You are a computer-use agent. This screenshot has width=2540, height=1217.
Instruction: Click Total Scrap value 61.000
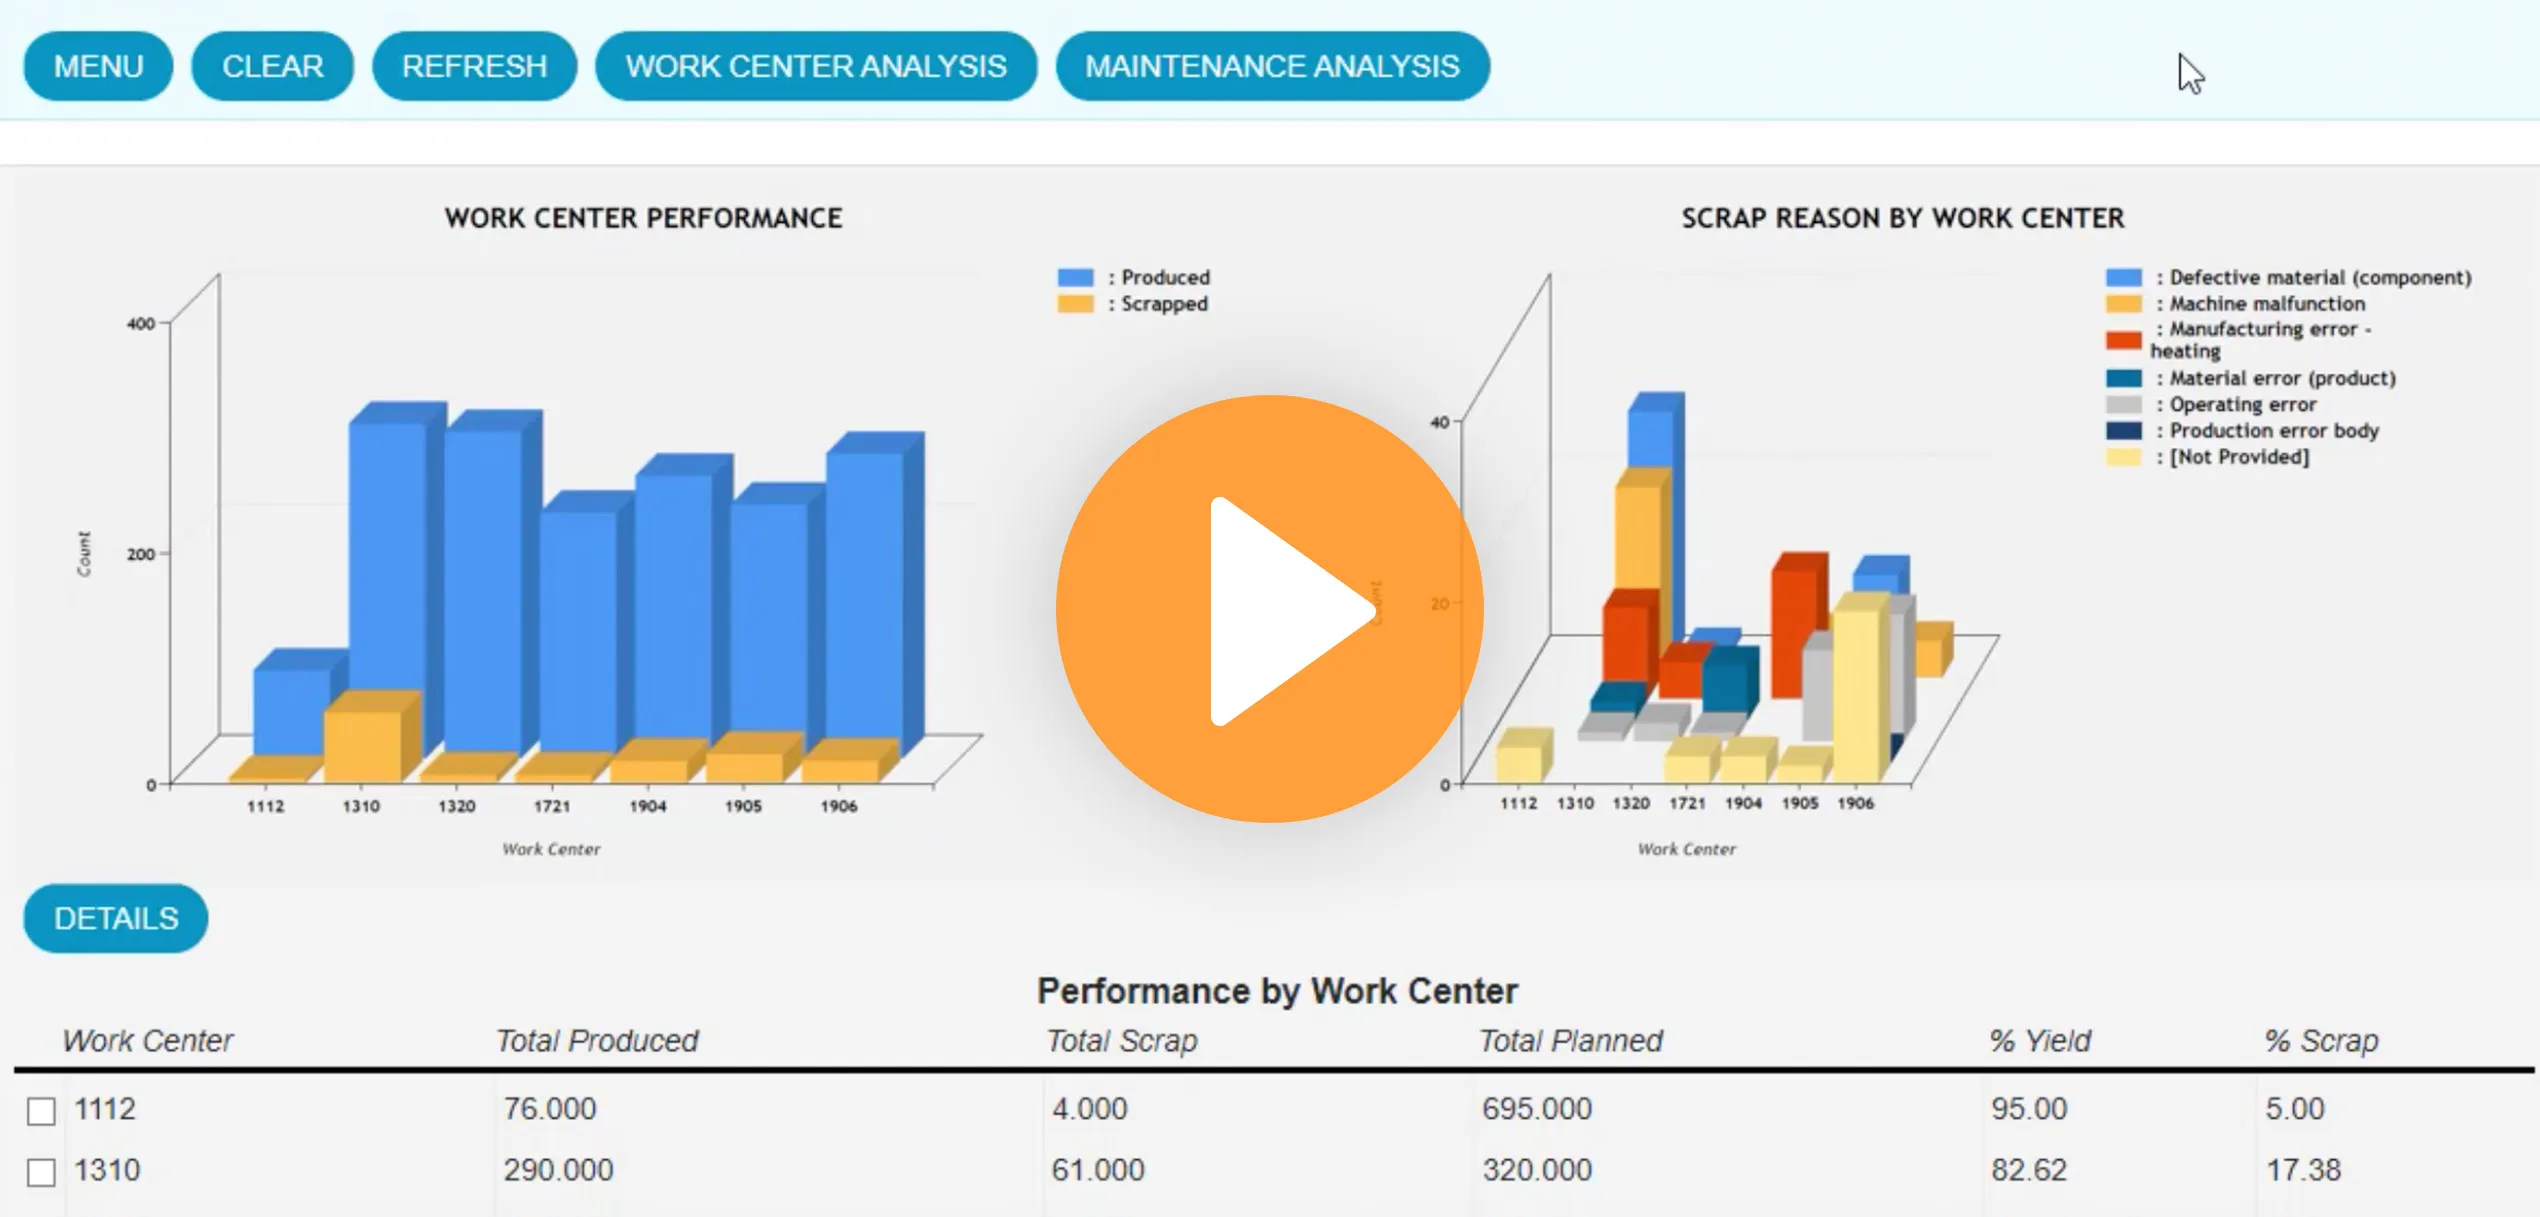tap(1097, 1169)
